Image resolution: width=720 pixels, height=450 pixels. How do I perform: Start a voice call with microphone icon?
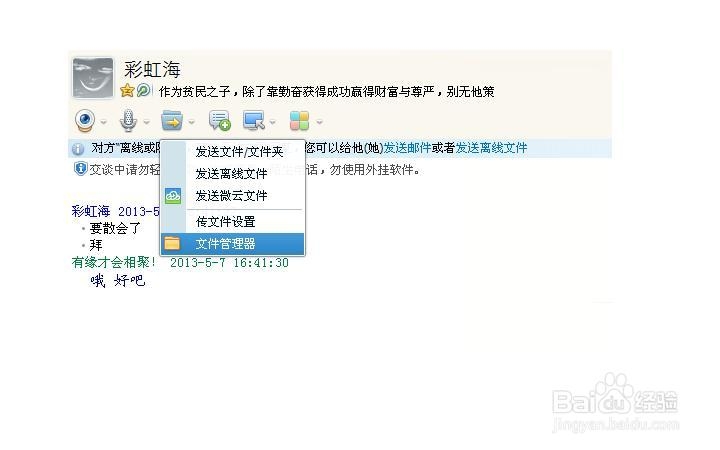[128, 121]
